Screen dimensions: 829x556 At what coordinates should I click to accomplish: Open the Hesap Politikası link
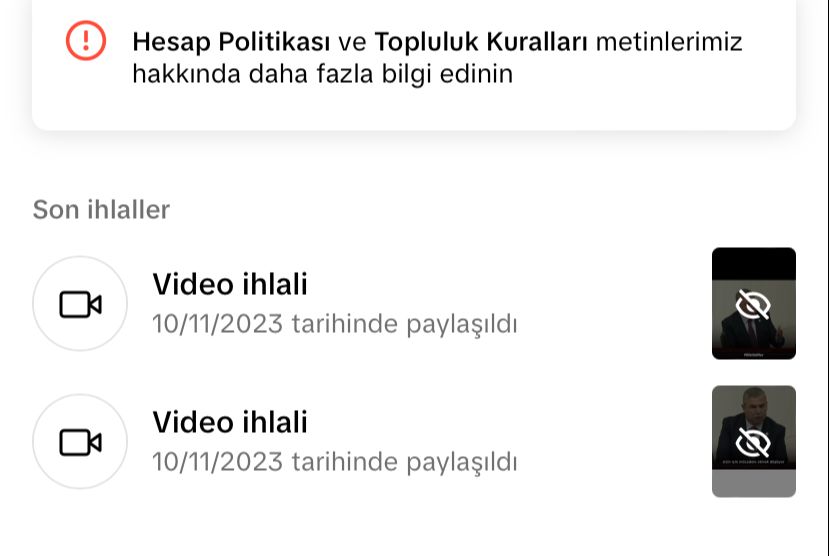pyautogui.click(x=231, y=42)
